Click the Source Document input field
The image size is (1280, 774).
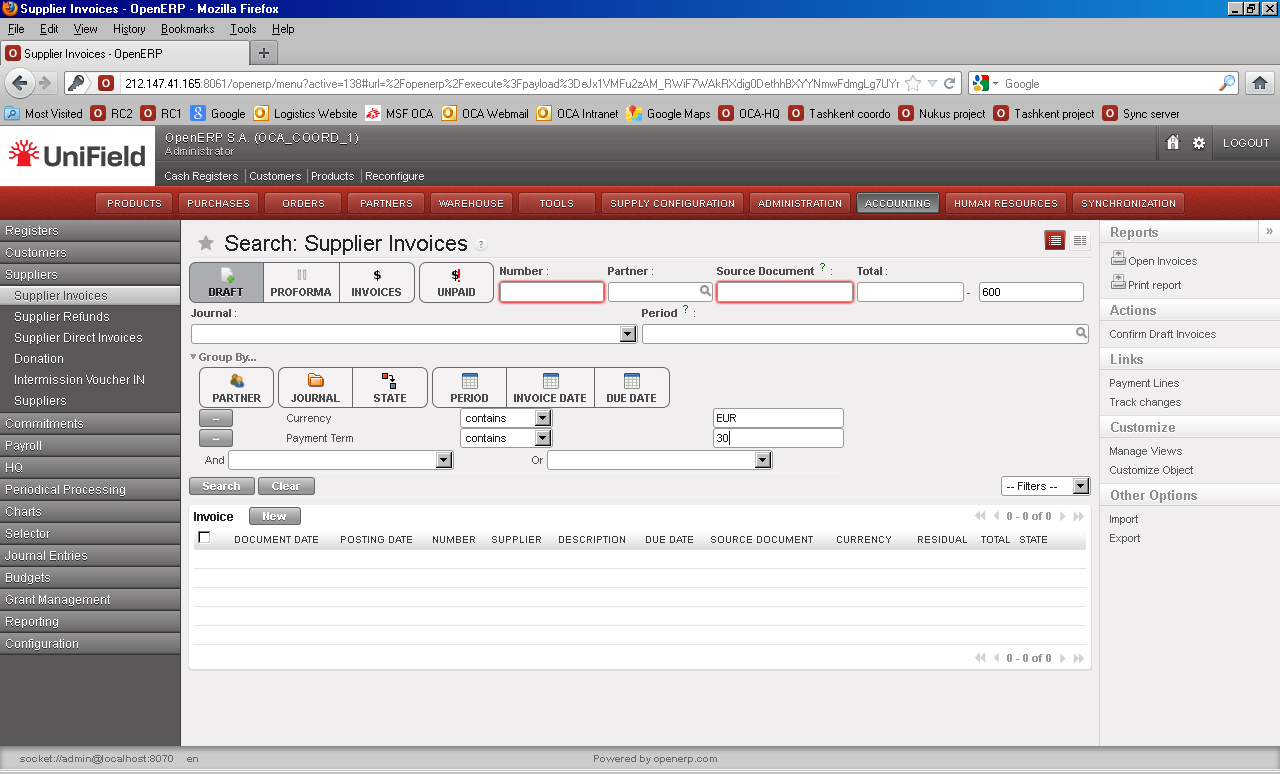click(x=784, y=292)
